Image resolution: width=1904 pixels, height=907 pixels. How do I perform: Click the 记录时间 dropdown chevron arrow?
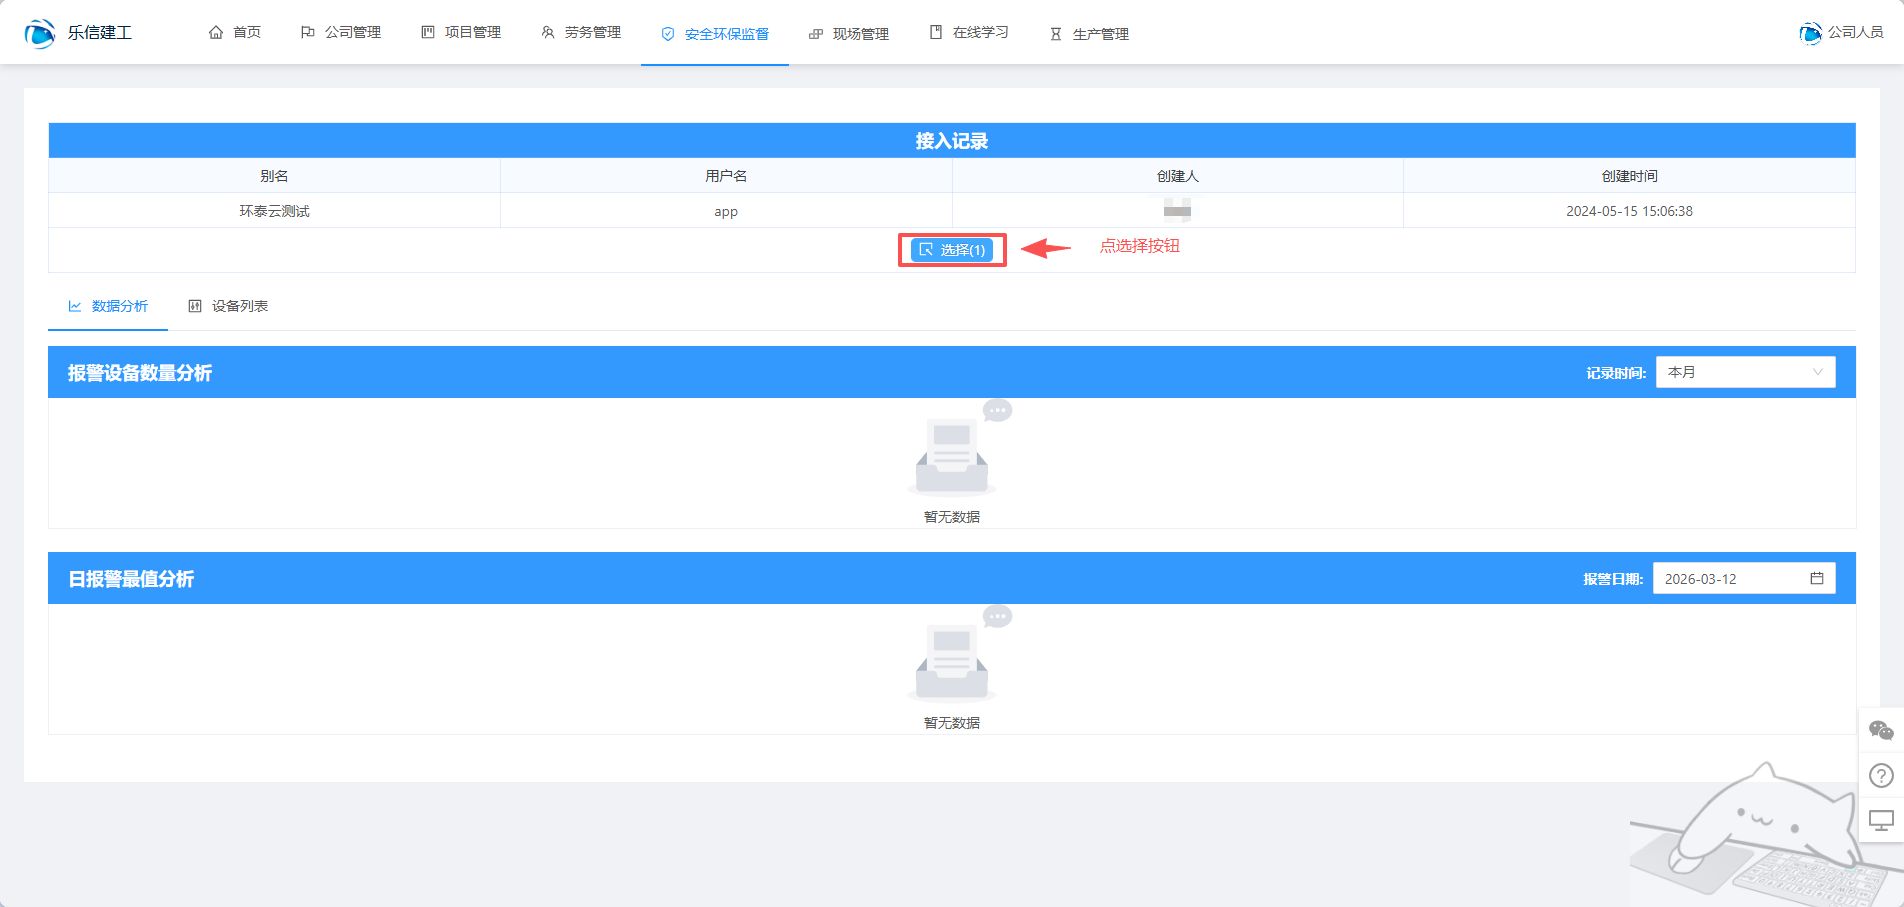point(1818,372)
